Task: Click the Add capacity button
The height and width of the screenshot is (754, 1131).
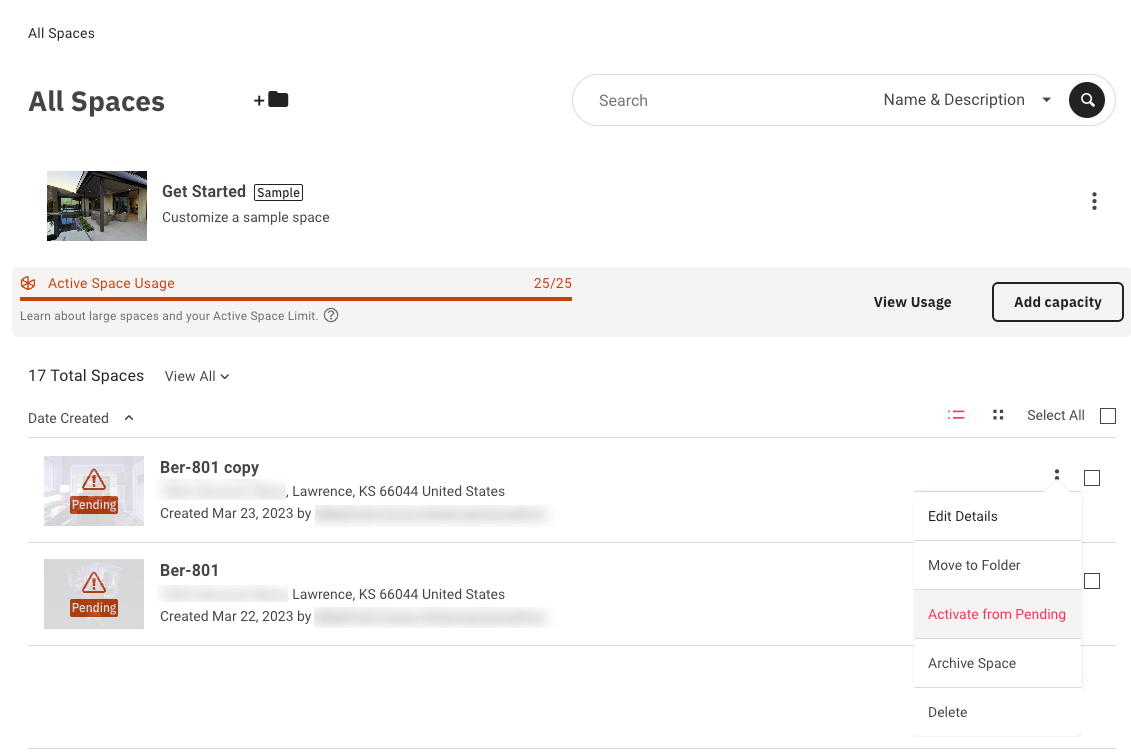Action: click(1057, 302)
